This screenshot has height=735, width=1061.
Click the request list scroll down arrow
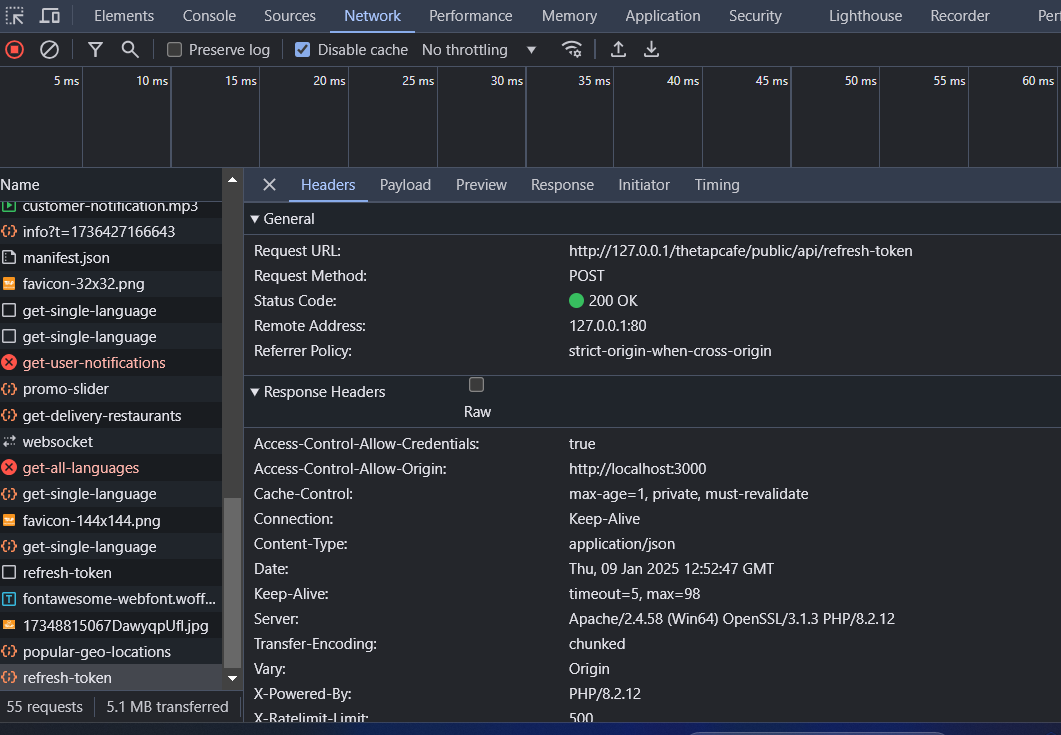coord(232,677)
